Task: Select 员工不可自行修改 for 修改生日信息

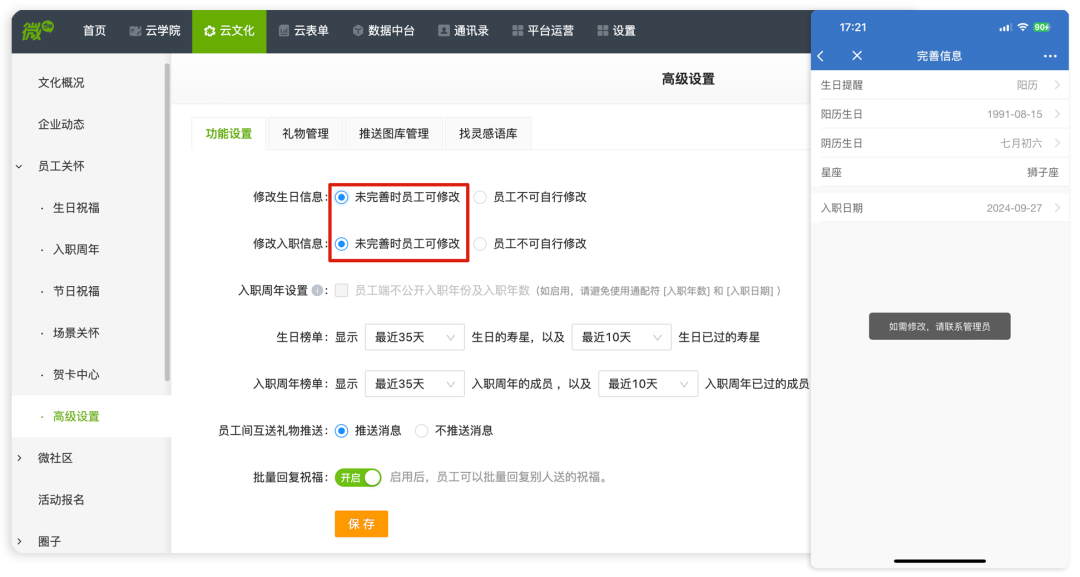Action: (480, 198)
